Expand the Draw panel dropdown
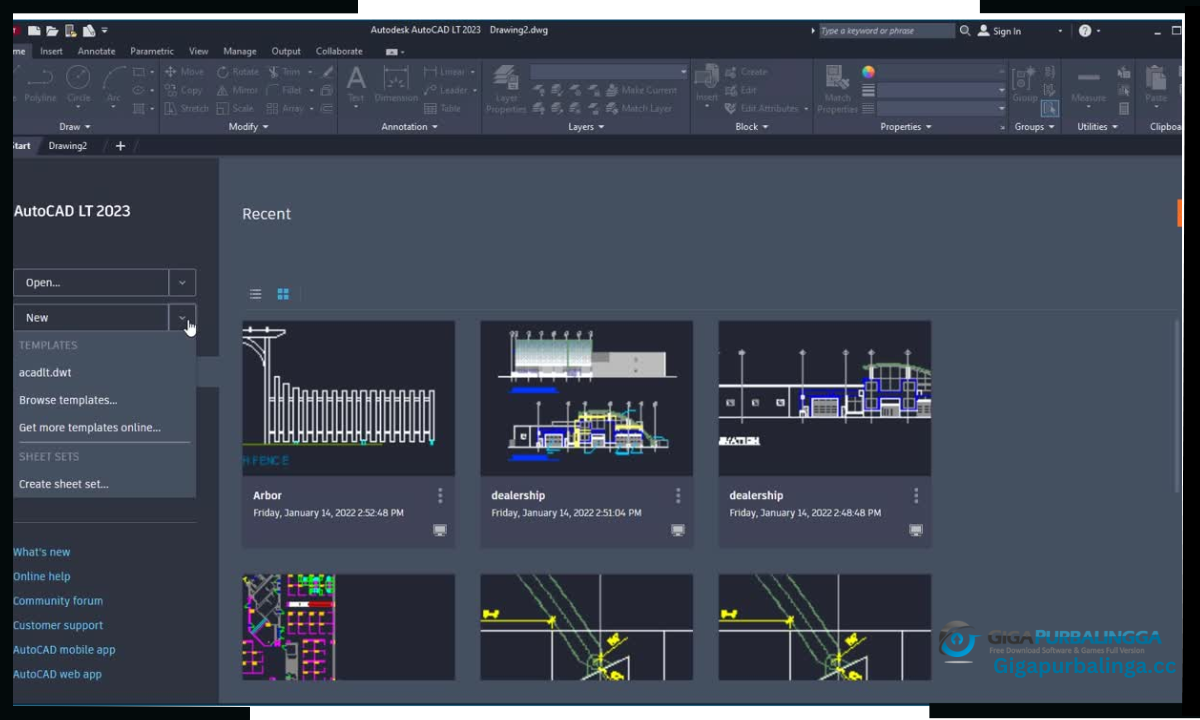This screenshot has height=720, width=1200. click(x=75, y=127)
